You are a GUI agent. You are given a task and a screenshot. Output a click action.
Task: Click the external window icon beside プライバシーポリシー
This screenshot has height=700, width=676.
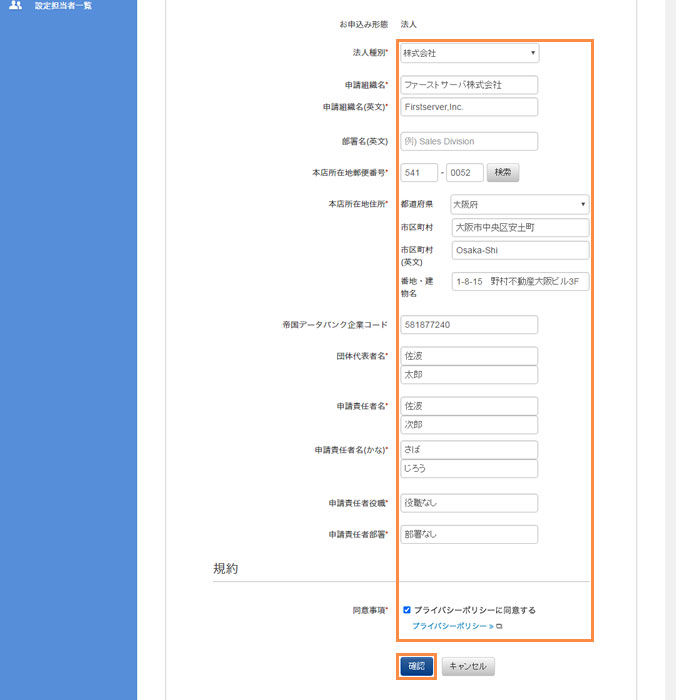[499, 626]
